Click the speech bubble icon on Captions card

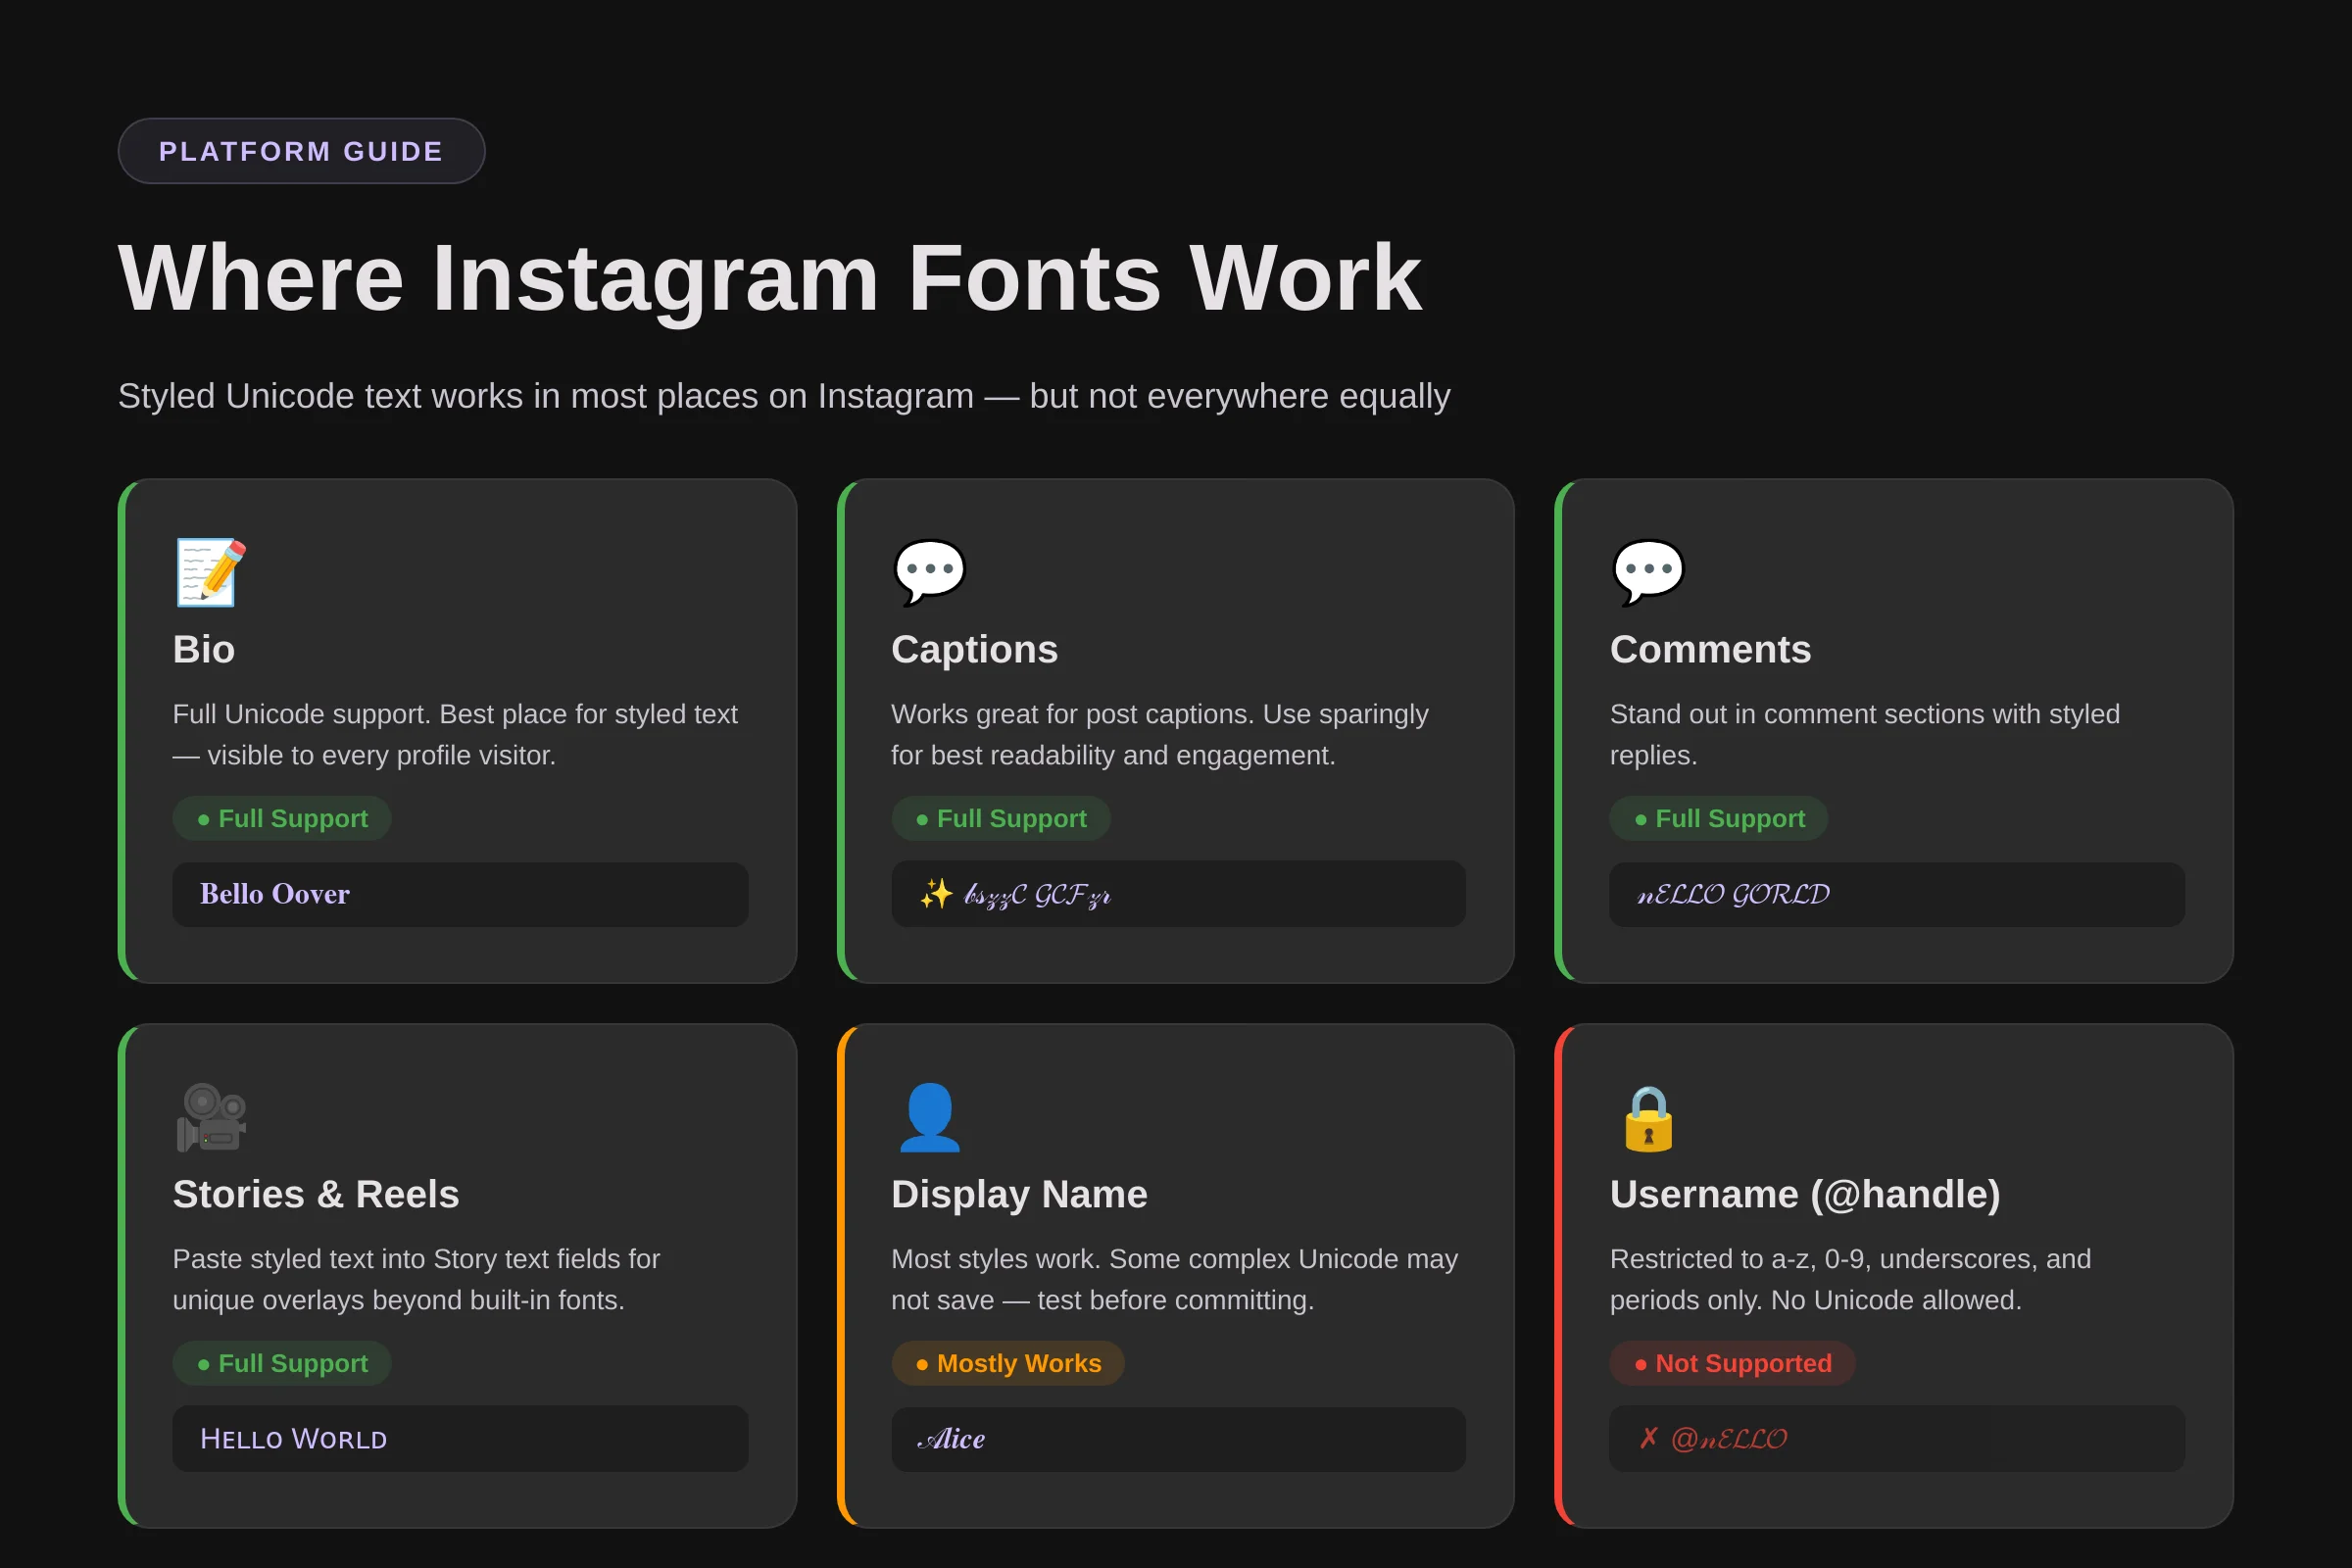coord(929,572)
